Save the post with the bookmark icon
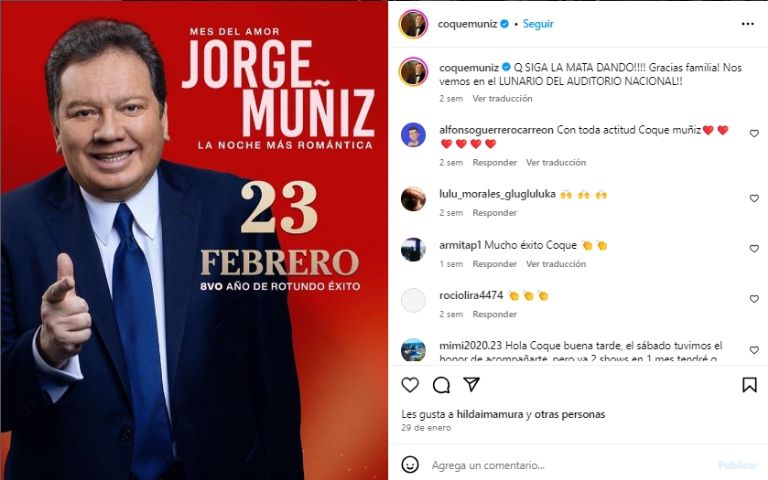768x480 pixels. pyautogui.click(x=749, y=385)
